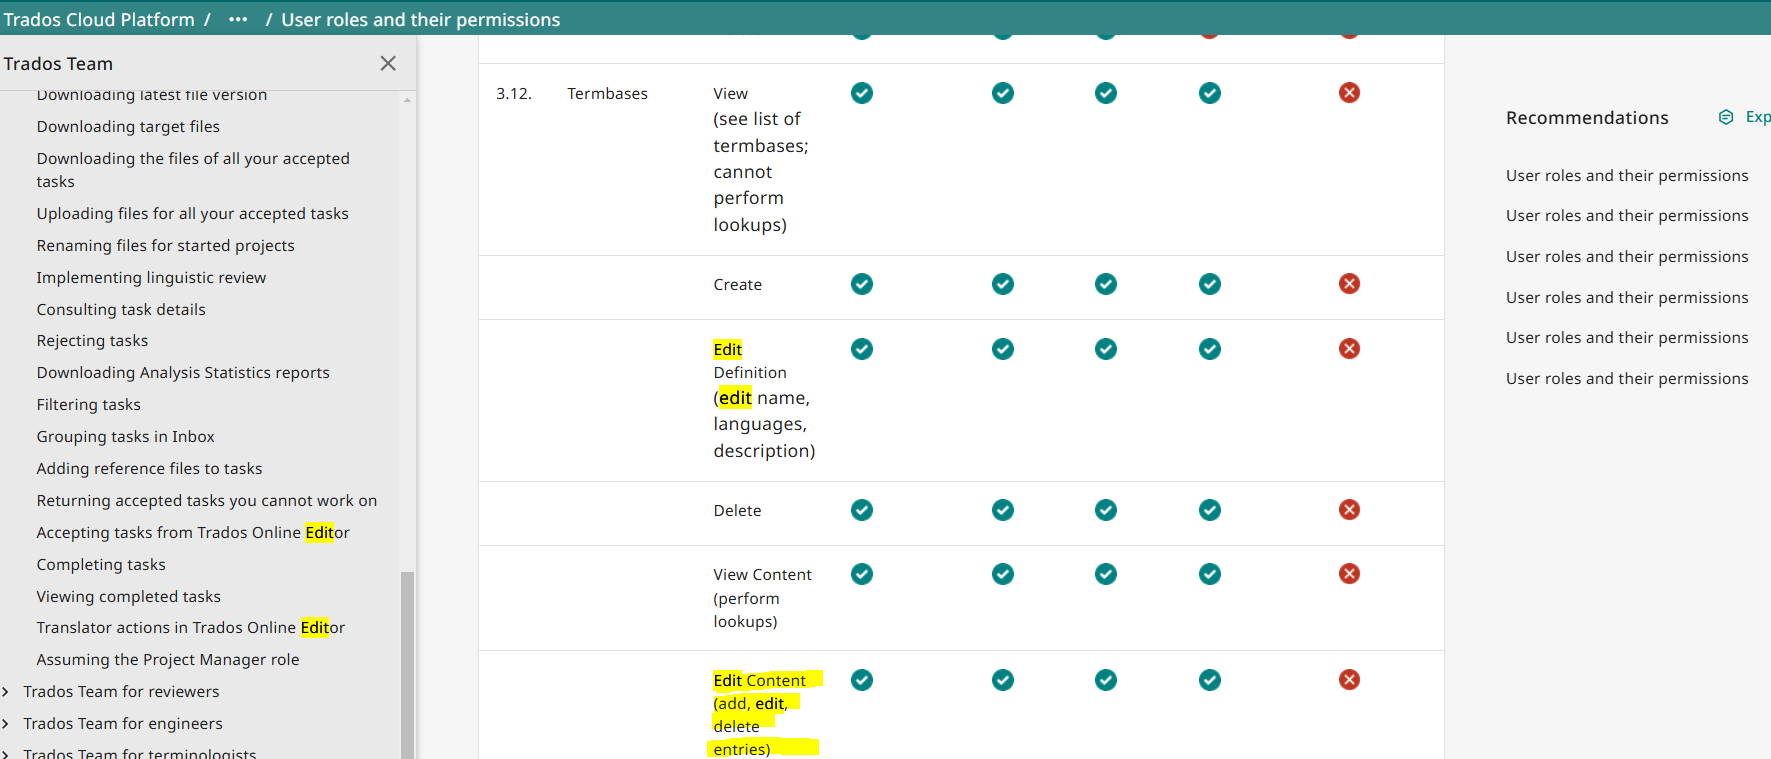This screenshot has height=759, width=1771.
Task: Click fourth green check in Edit Content row
Action: [1210, 680]
